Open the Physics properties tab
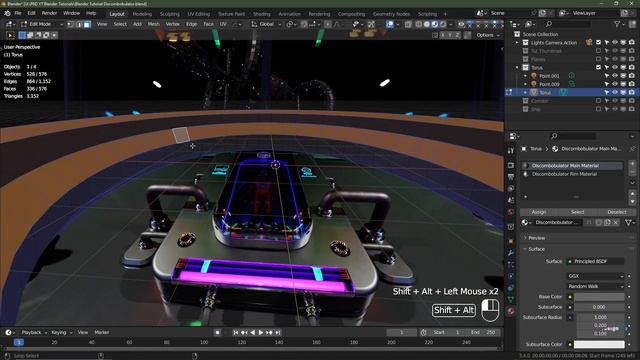640x360 pixels. pos(511,276)
